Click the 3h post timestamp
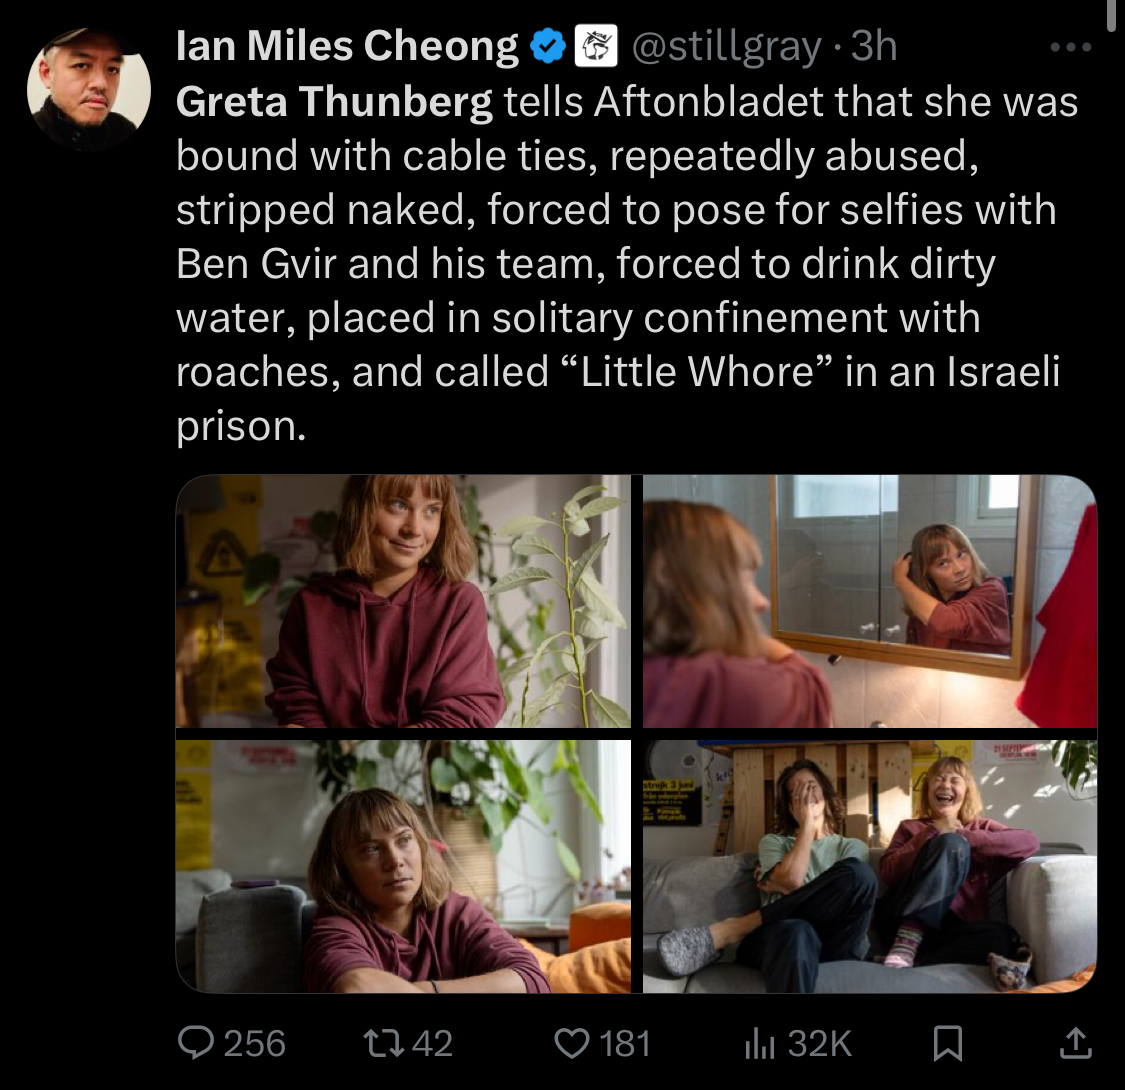This screenshot has height=1090, width=1125. (874, 47)
